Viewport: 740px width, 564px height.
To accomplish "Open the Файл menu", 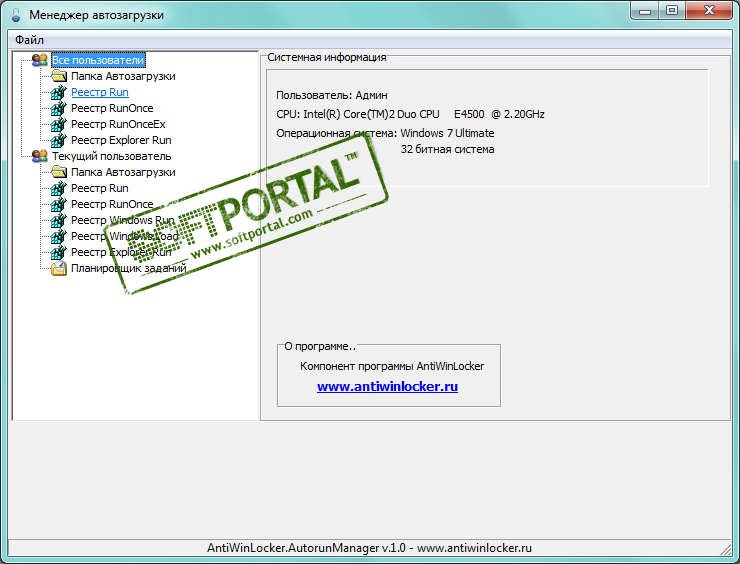I will click(x=29, y=40).
